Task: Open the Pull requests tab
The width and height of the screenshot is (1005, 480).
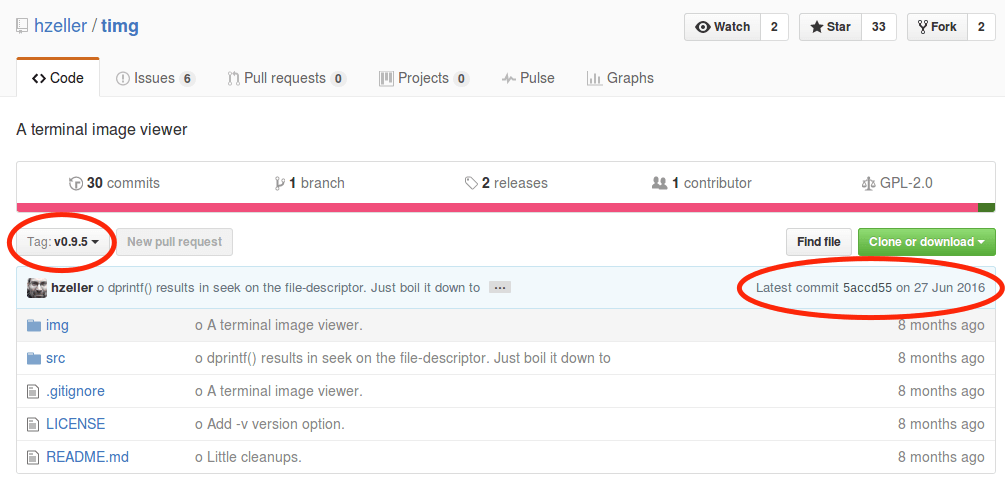Action: coord(285,78)
